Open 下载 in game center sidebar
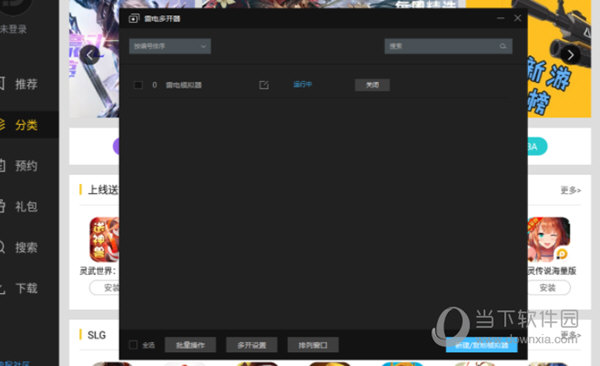 [26, 288]
